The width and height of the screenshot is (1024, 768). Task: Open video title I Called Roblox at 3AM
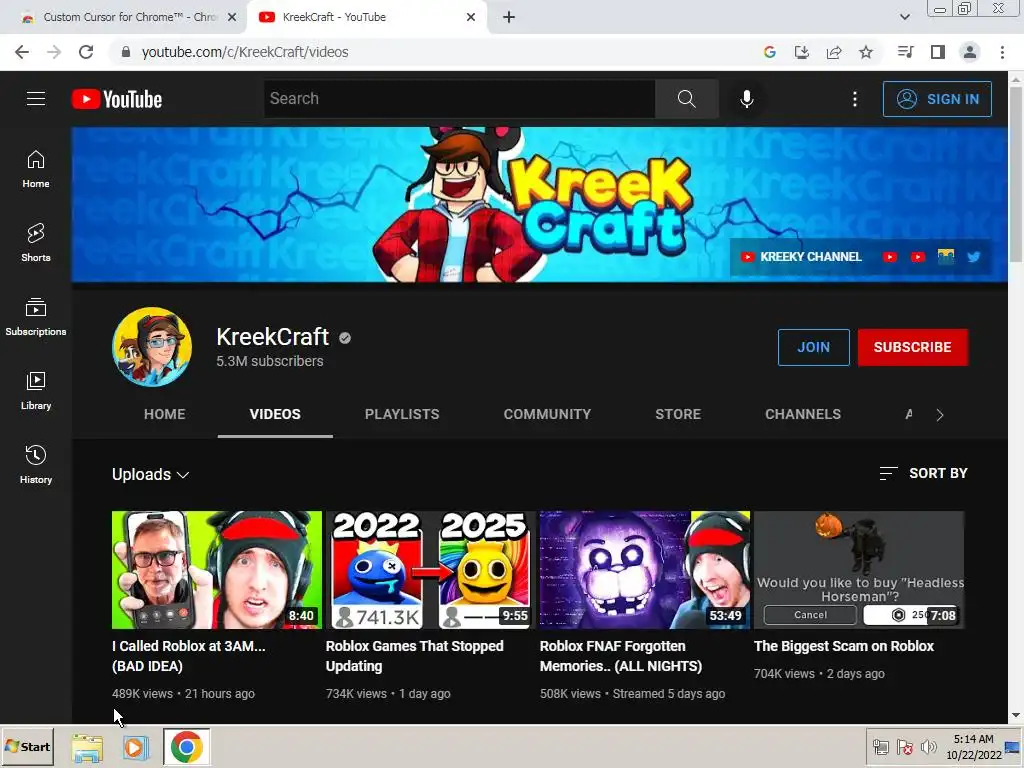pyautogui.click(x=189, y=656)
